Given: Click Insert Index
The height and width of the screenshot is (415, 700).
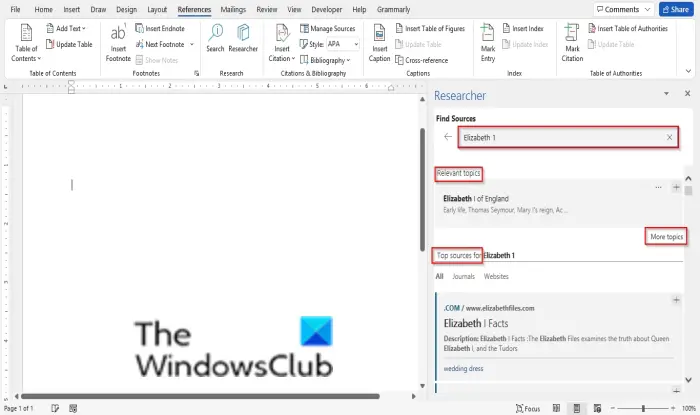Looking at the screenshot, I should 523,29.
